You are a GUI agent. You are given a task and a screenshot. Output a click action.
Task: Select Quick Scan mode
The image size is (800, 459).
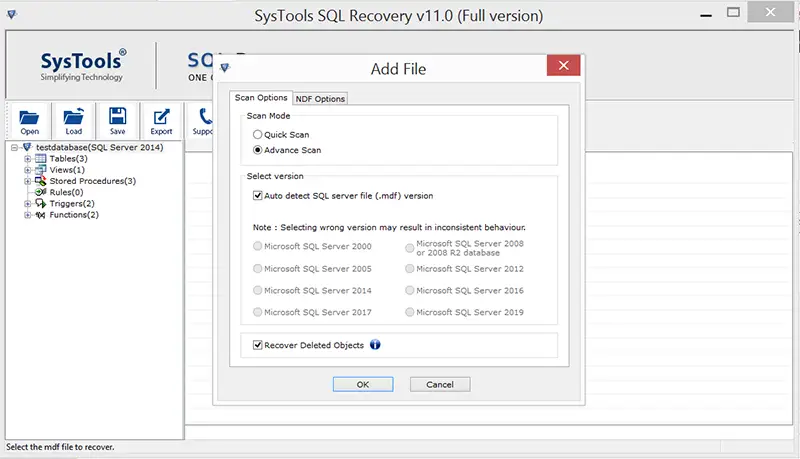(258, 135)
